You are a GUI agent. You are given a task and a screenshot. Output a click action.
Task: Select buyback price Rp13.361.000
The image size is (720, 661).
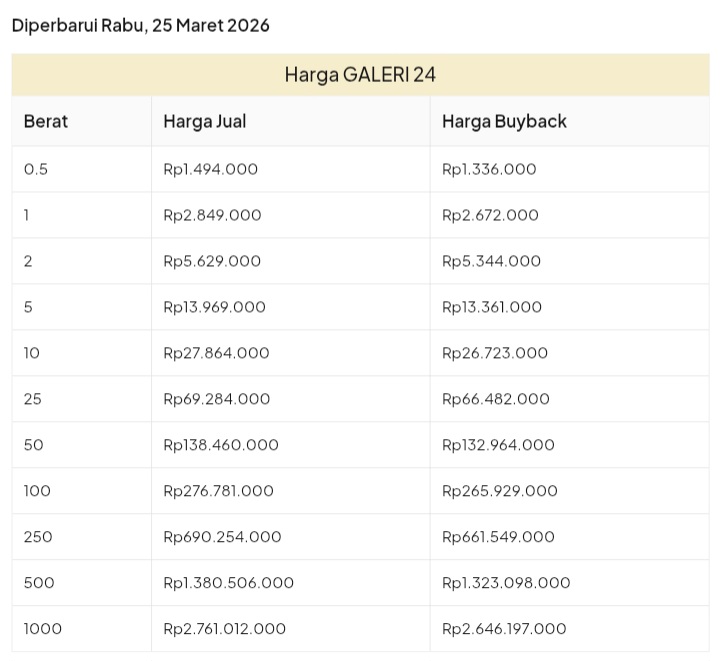[492, 307]
